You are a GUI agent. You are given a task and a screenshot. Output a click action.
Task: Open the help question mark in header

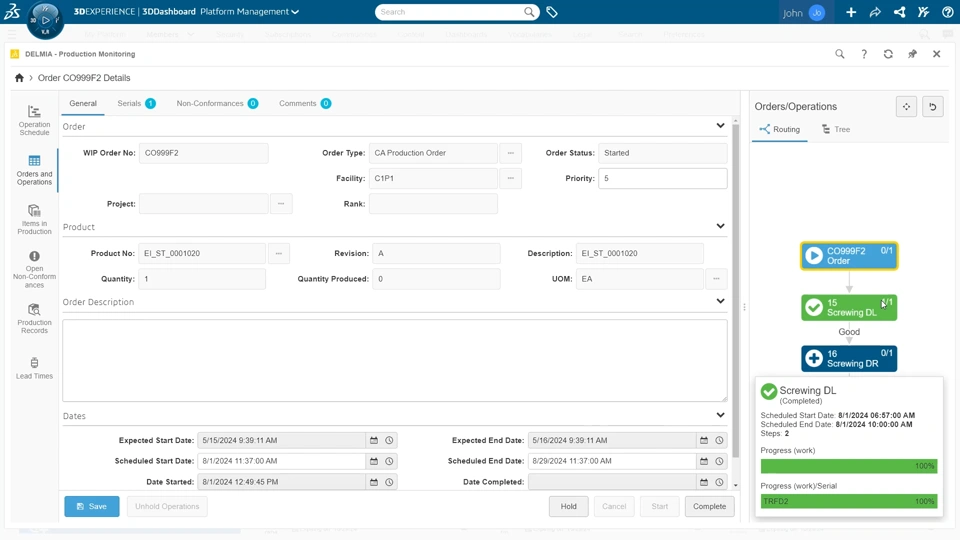(948, 12)
